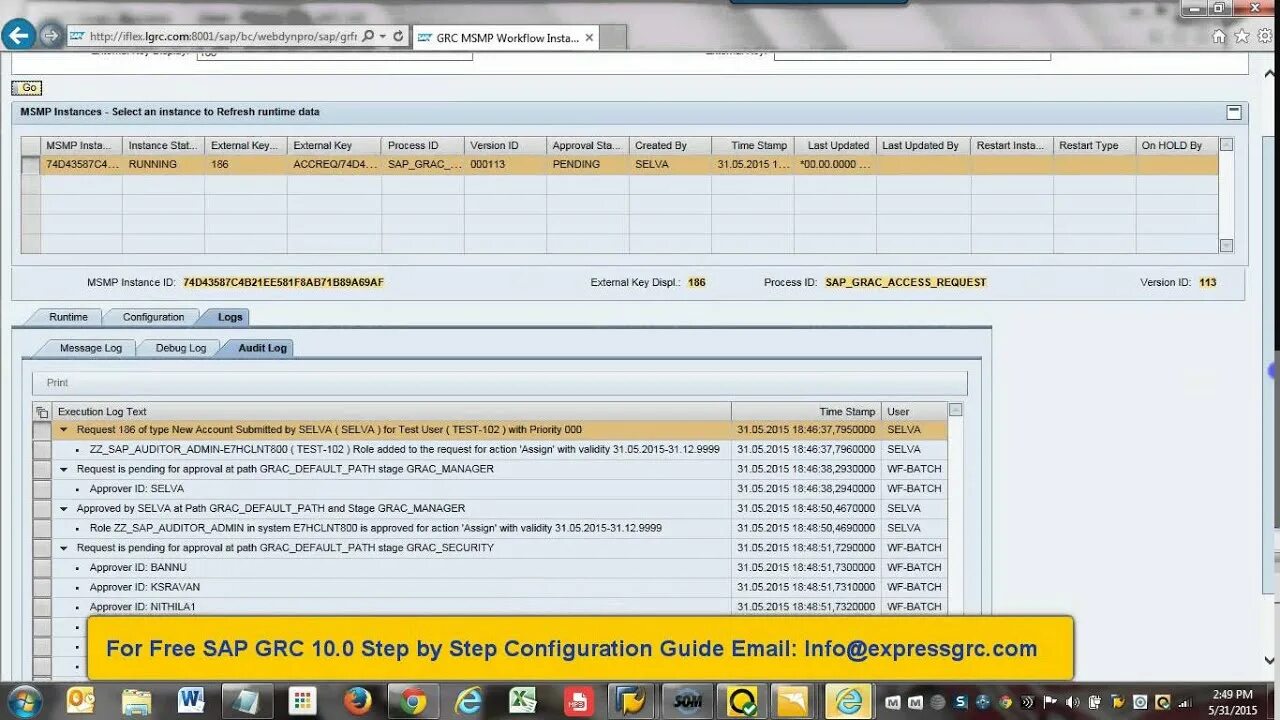
Task: Open Microsoft Word from the taskbar
Action: [x=191, y=701]
